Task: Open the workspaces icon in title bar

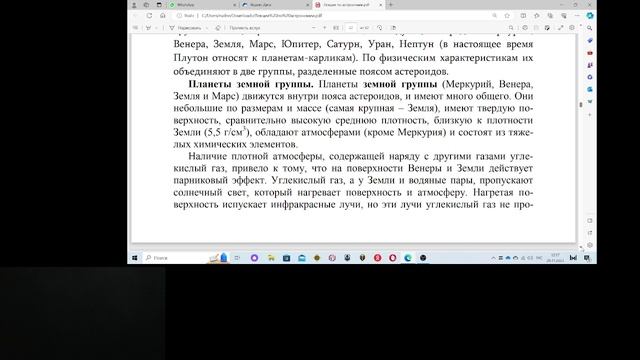Action: pos(146,5)
